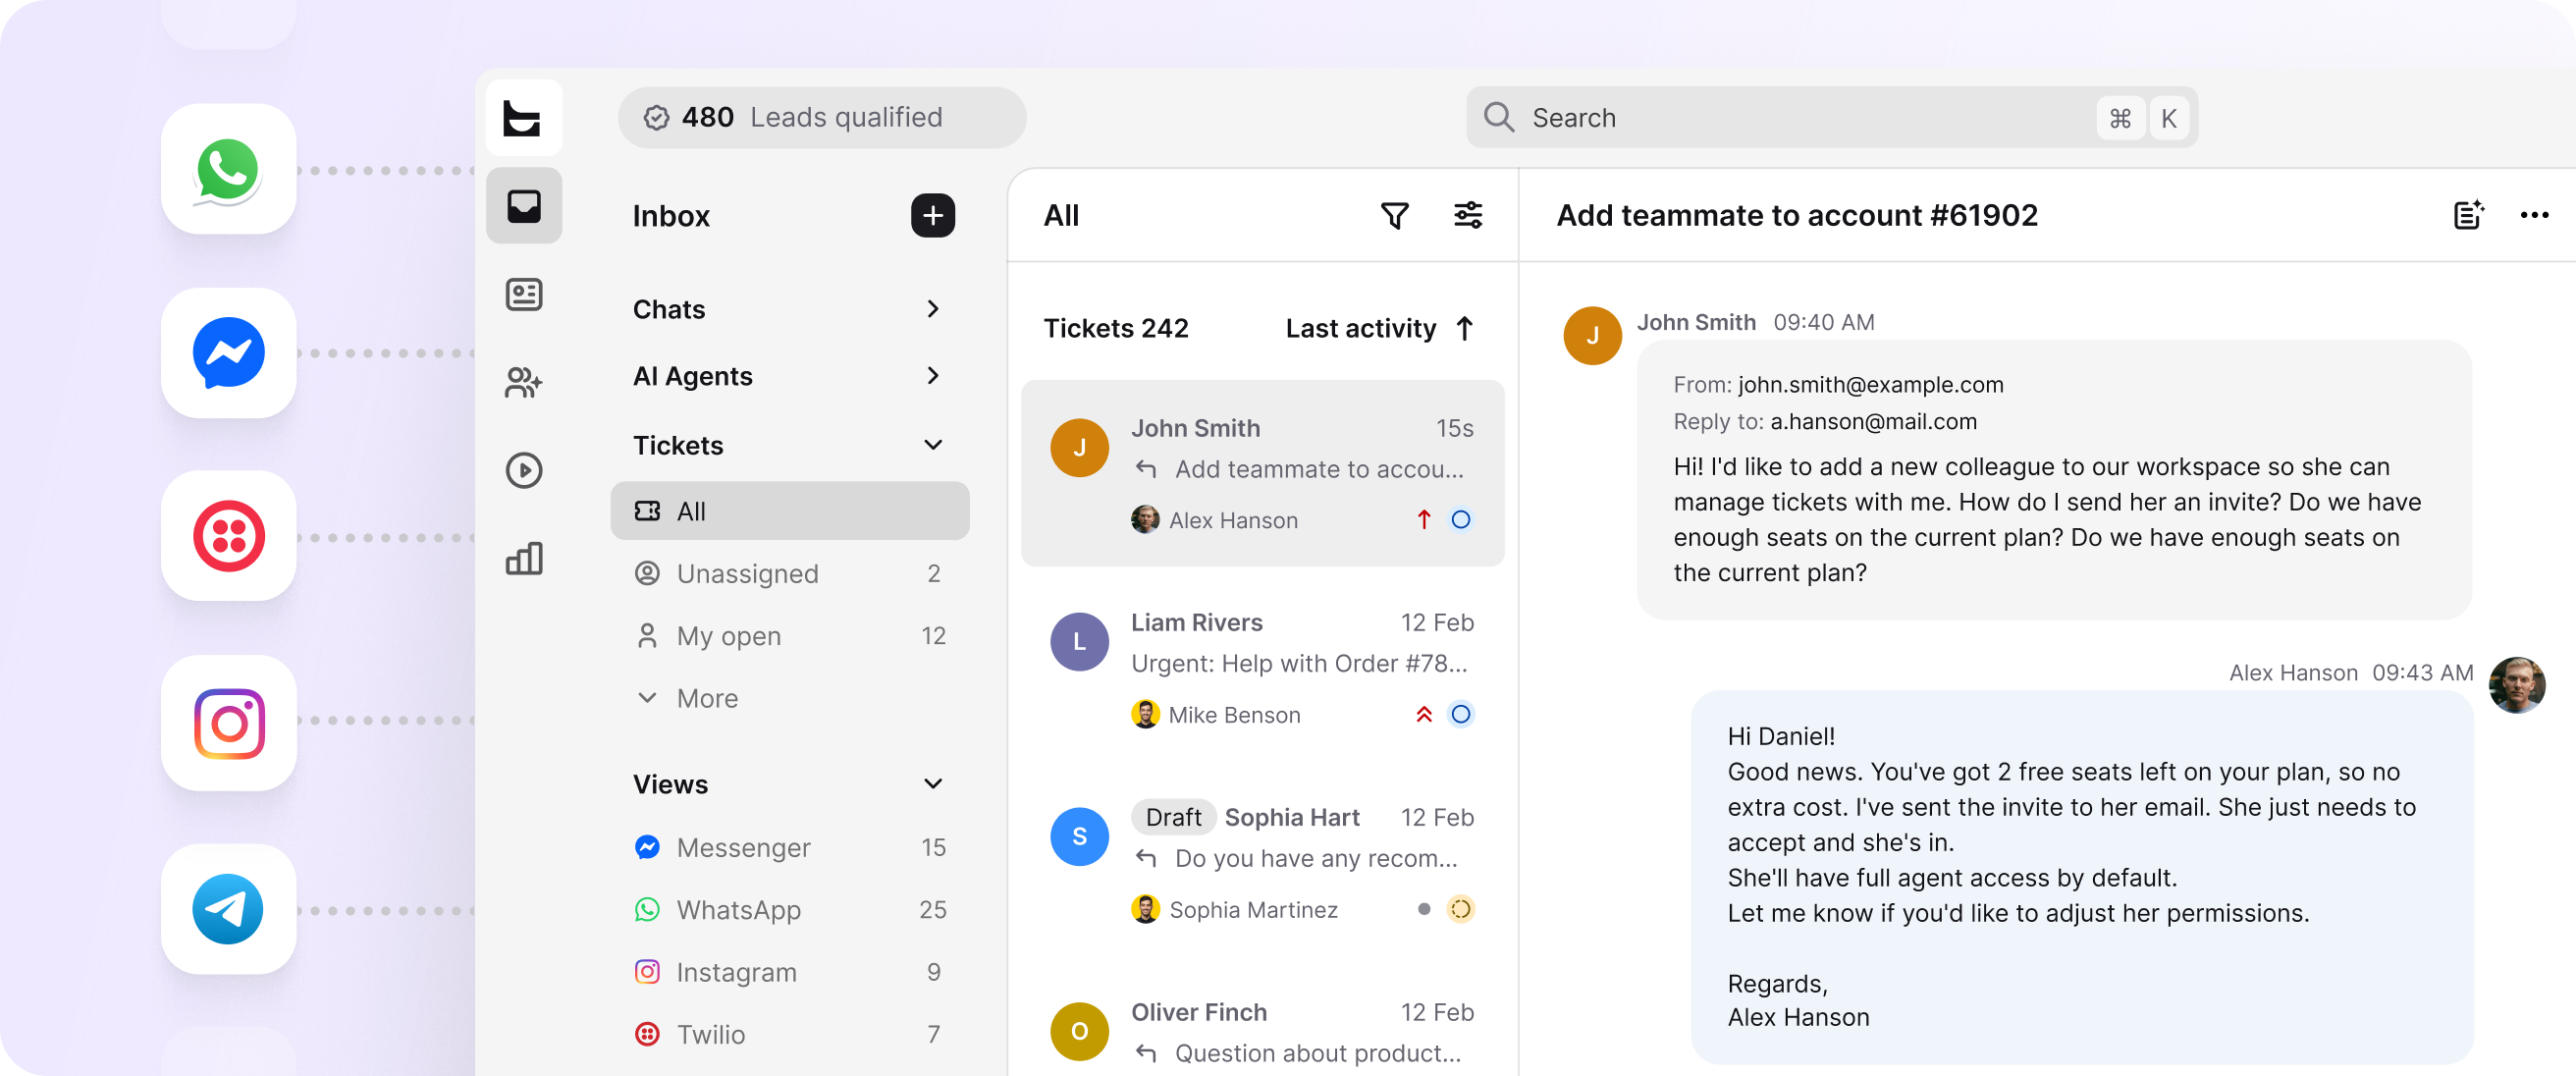
Task: Click the plus button beside Inbox
Action: (932, 215)
